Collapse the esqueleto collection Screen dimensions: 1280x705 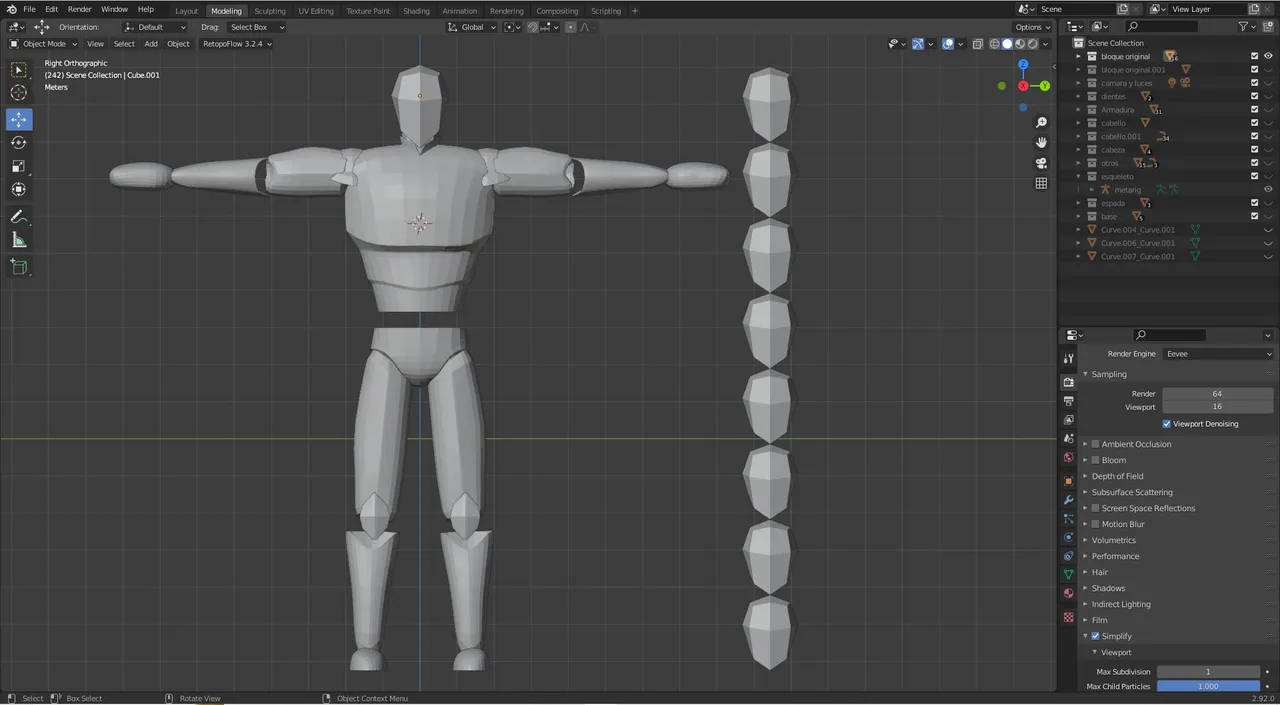pyautogui.click(x=1079, y=176)
